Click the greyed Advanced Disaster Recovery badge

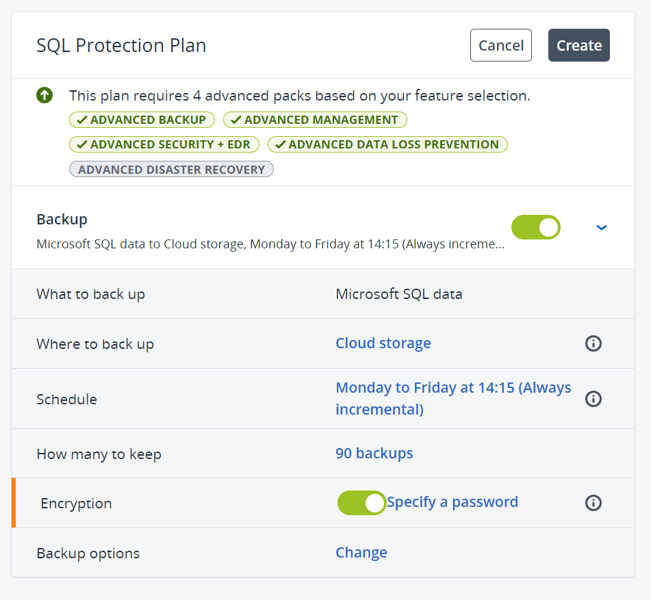click(x=171, y=169)
